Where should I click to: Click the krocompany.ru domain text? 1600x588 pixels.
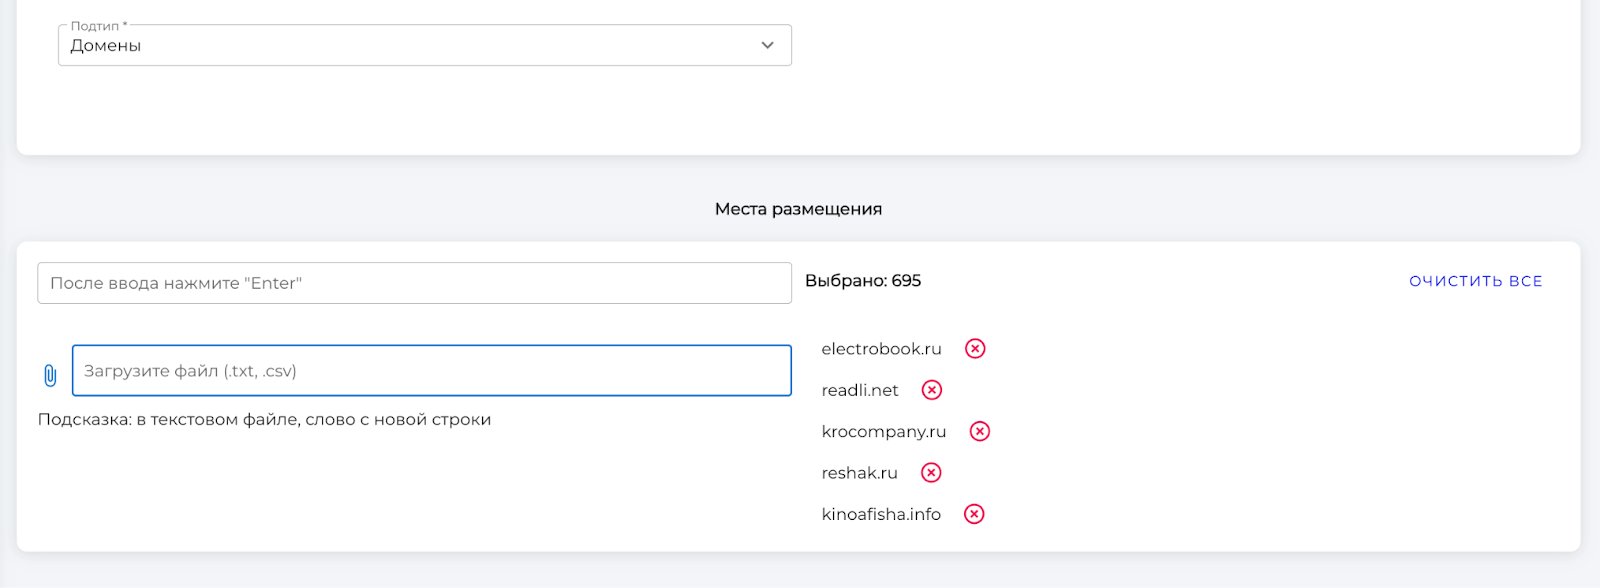[884, 432]
